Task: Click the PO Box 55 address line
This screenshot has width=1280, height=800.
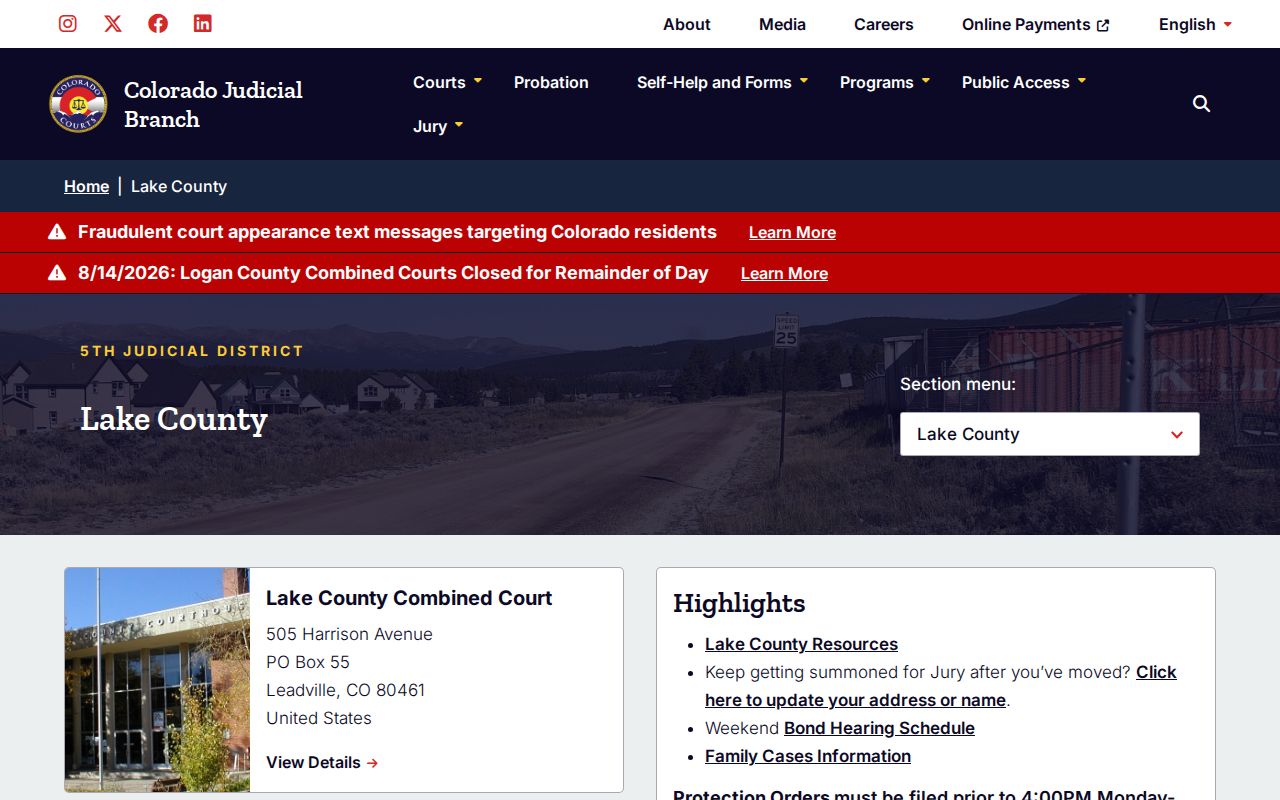Action: [308, 662]
